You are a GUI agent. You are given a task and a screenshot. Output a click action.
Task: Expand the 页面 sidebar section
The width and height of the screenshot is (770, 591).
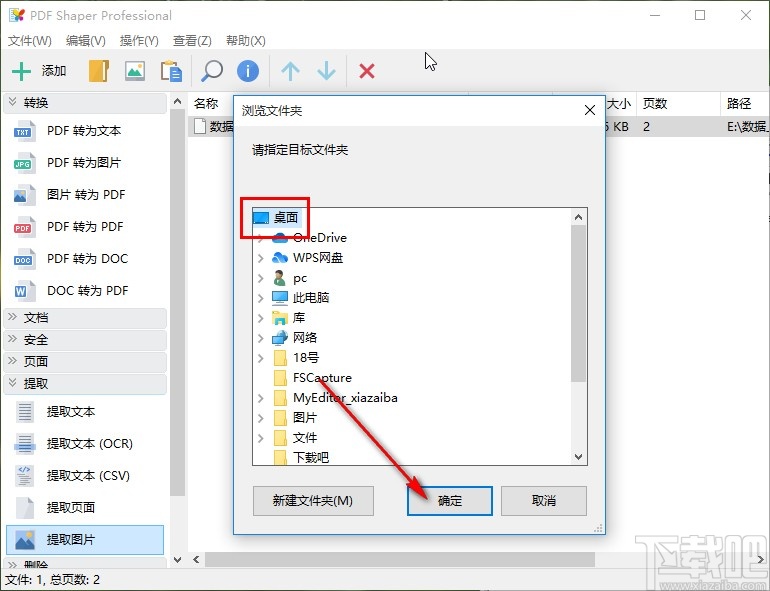point(84,362)
